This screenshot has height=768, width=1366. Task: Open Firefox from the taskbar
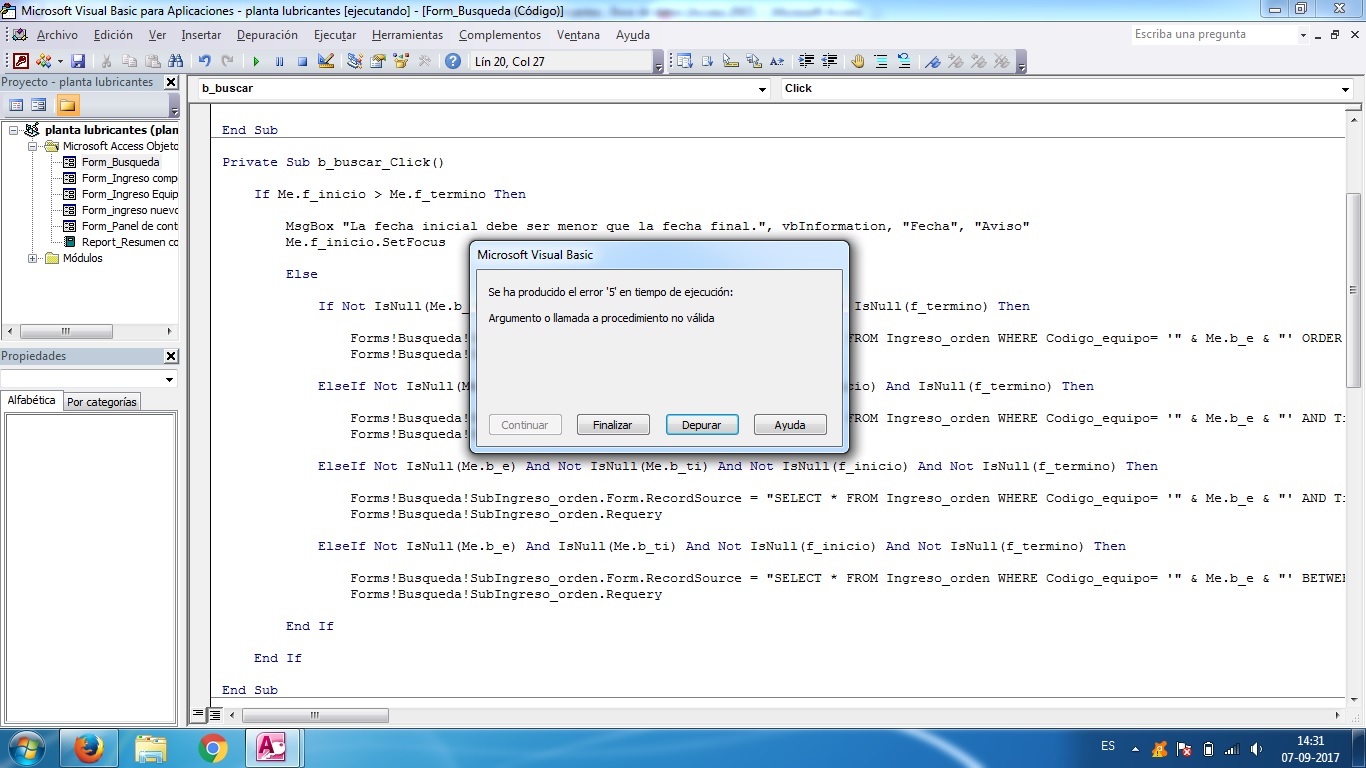pos(88,748)
